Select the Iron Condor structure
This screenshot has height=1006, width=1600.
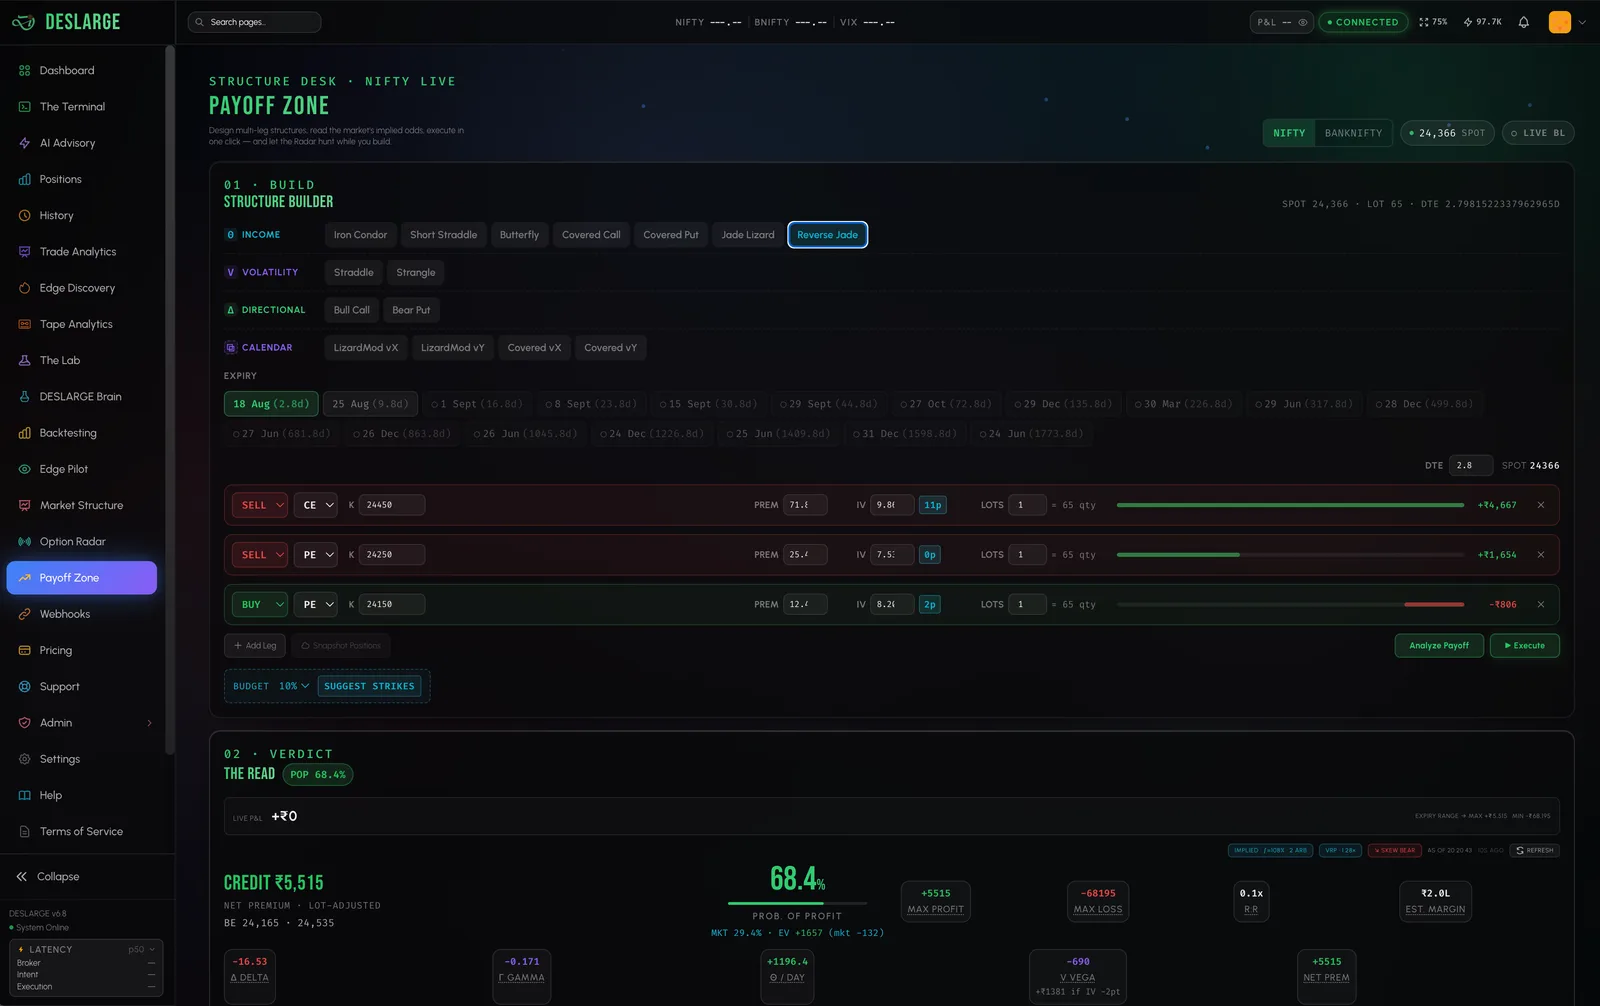pos(360,235)
